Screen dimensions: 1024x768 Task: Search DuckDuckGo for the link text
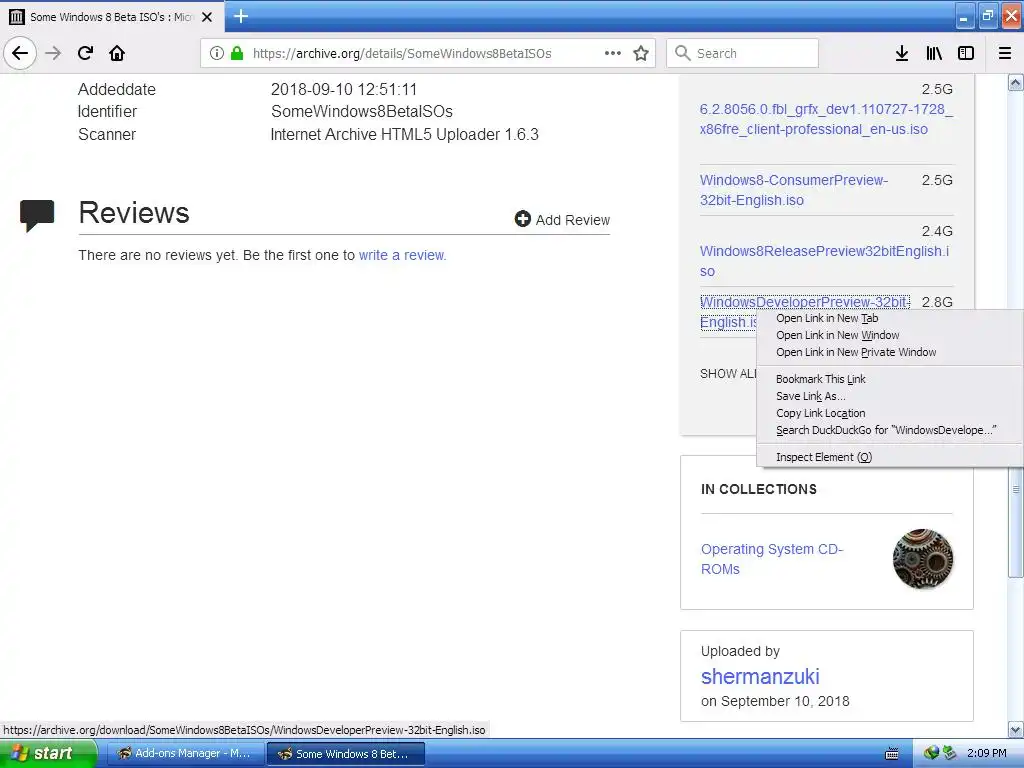coord(886,430)
